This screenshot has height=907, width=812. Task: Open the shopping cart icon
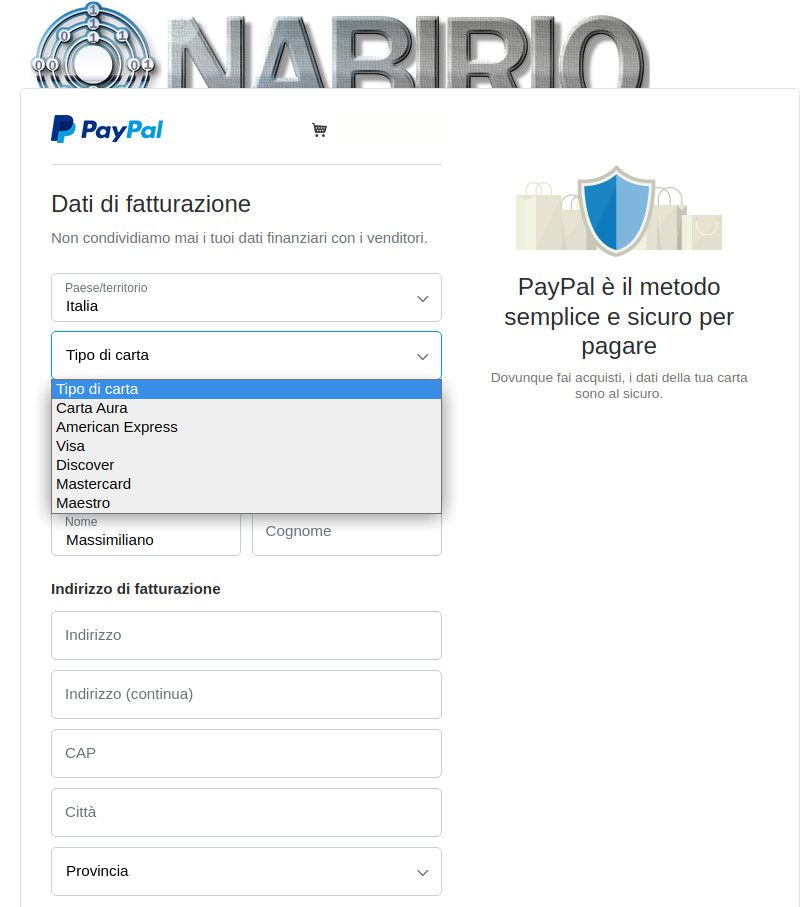point(319,130)
